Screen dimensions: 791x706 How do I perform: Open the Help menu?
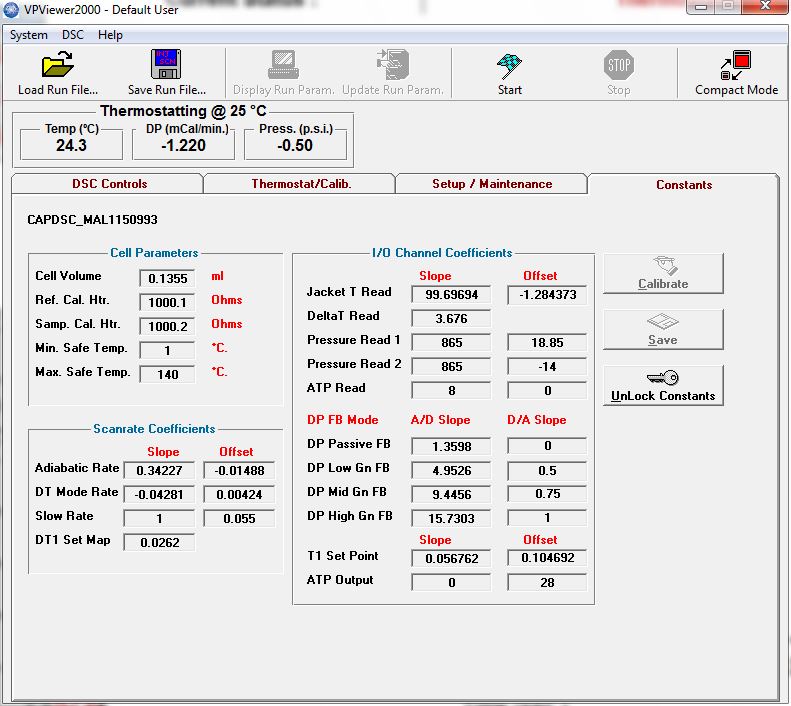pyautogui.click(x=110, y=35)
